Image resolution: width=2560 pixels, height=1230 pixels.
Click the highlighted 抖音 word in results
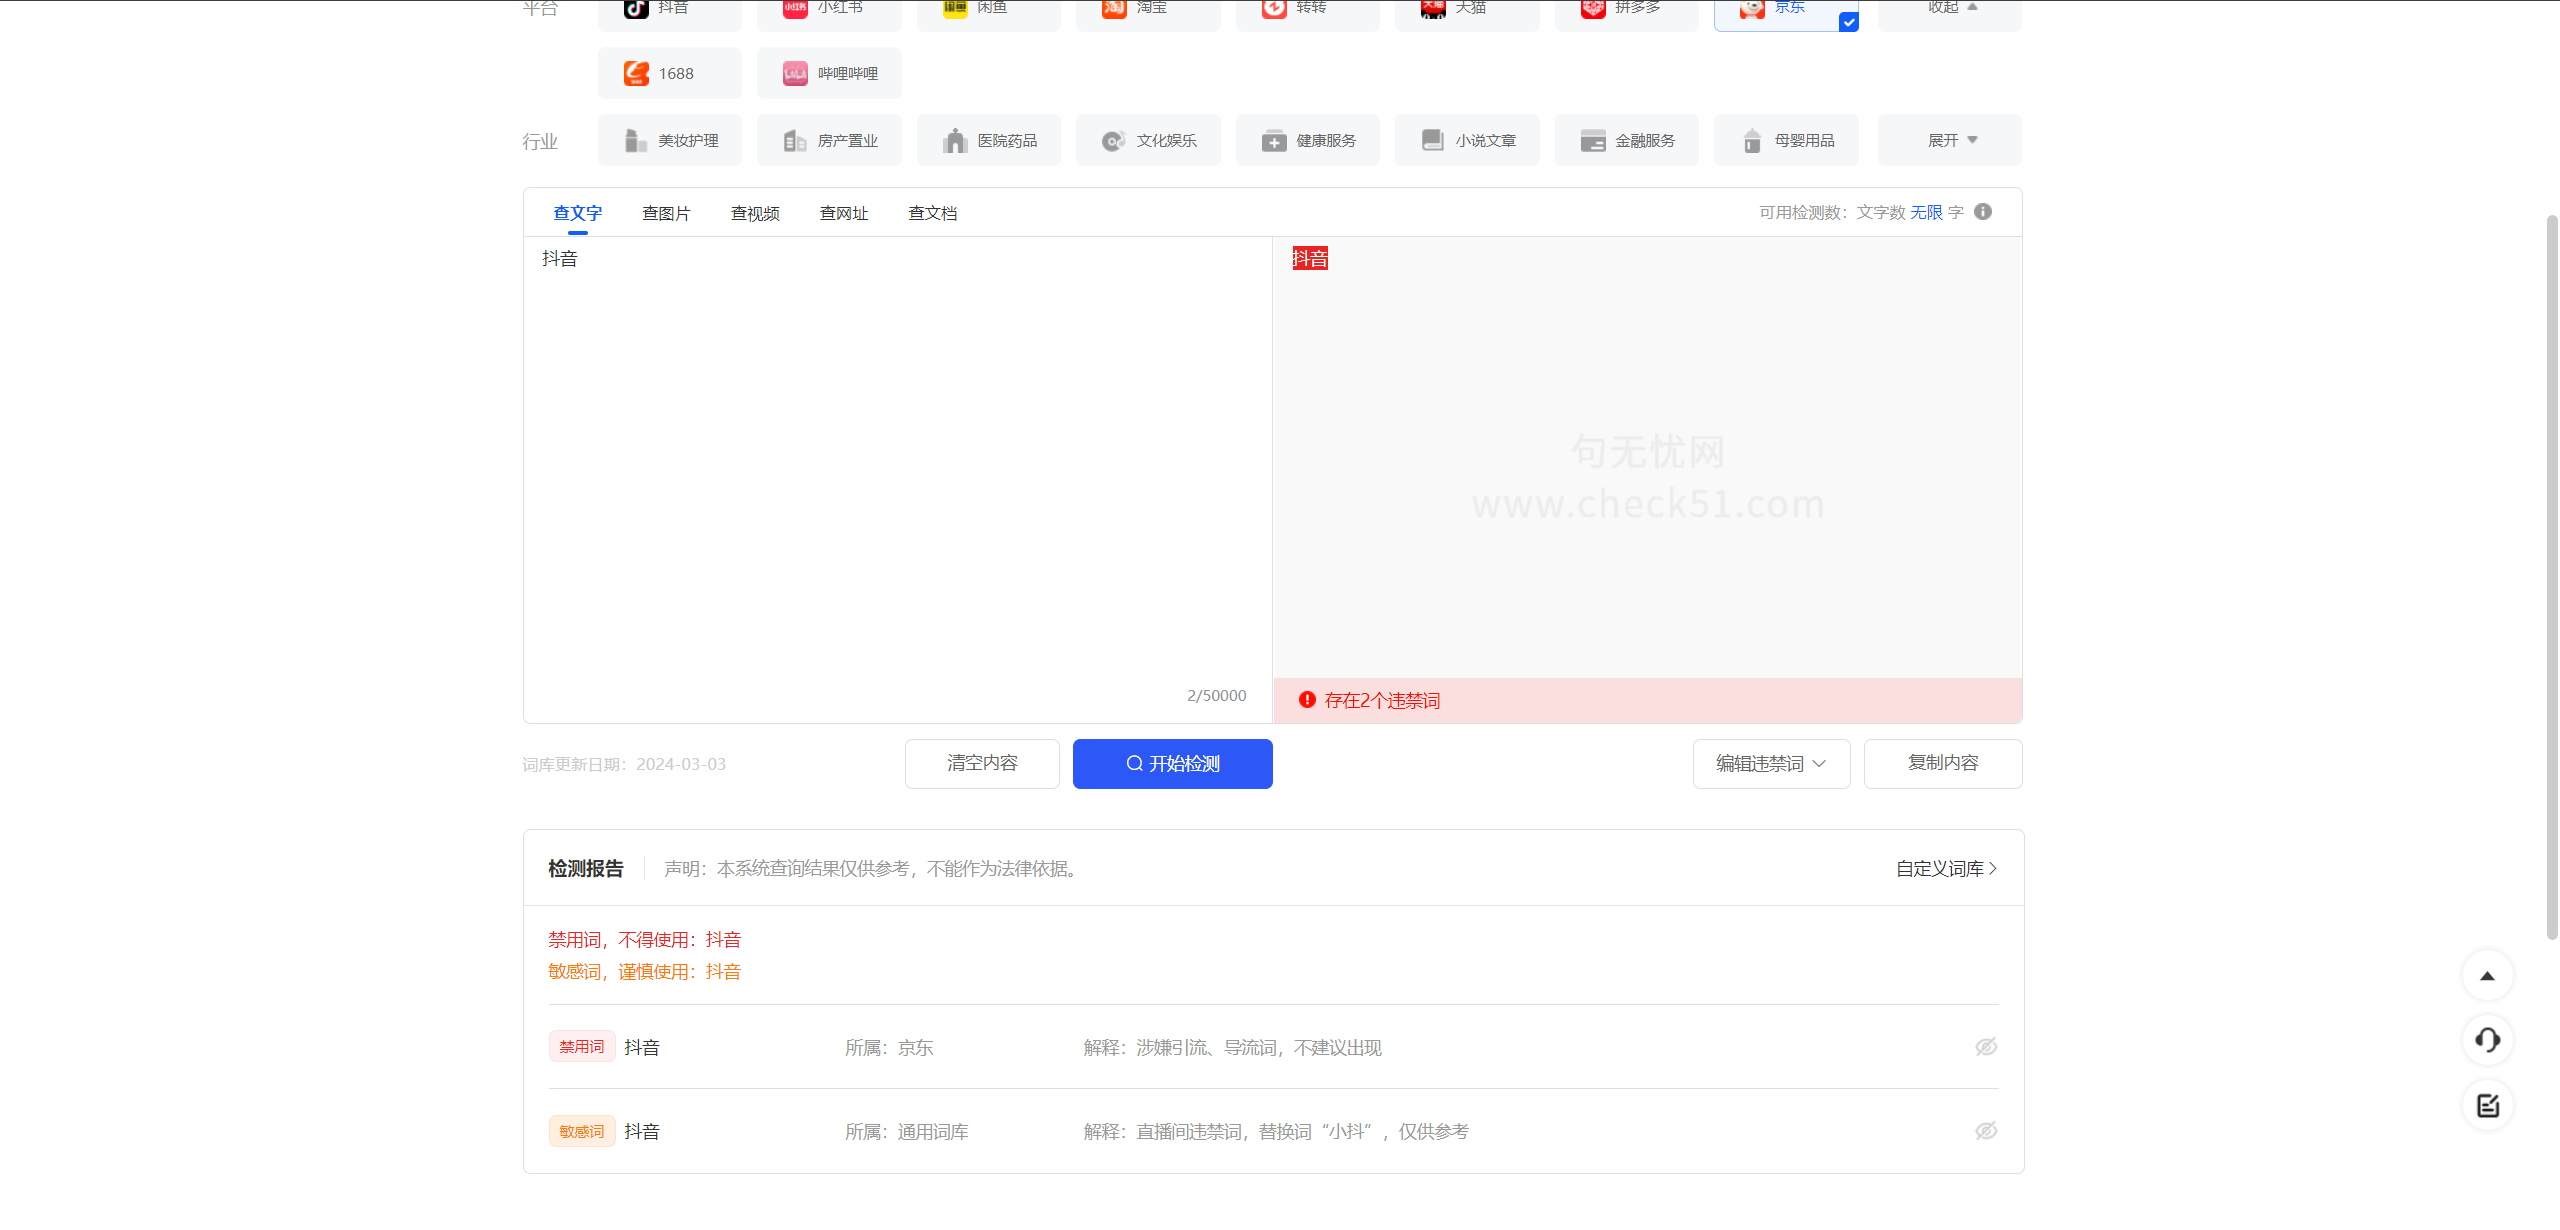pos(1310,259)
